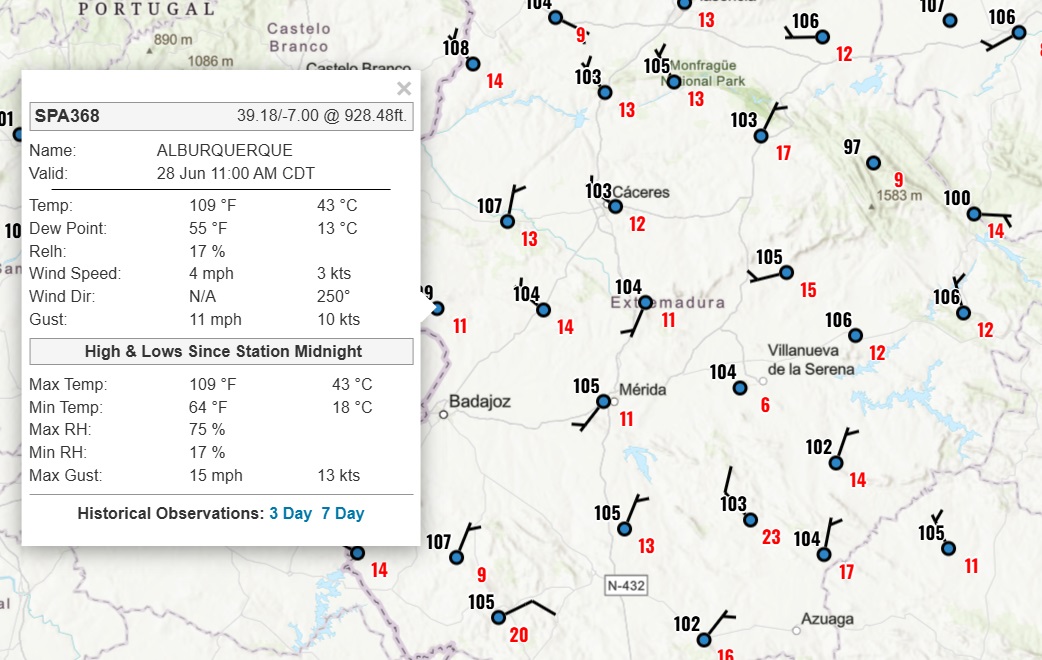
Task: Select station marker reading 103 and 17
Action: point(761,136)
